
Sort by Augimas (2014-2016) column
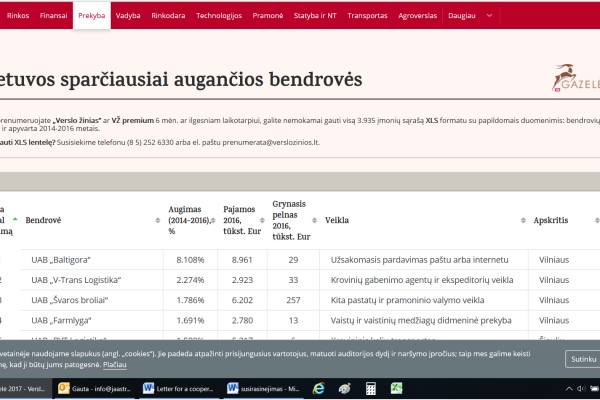213,220
